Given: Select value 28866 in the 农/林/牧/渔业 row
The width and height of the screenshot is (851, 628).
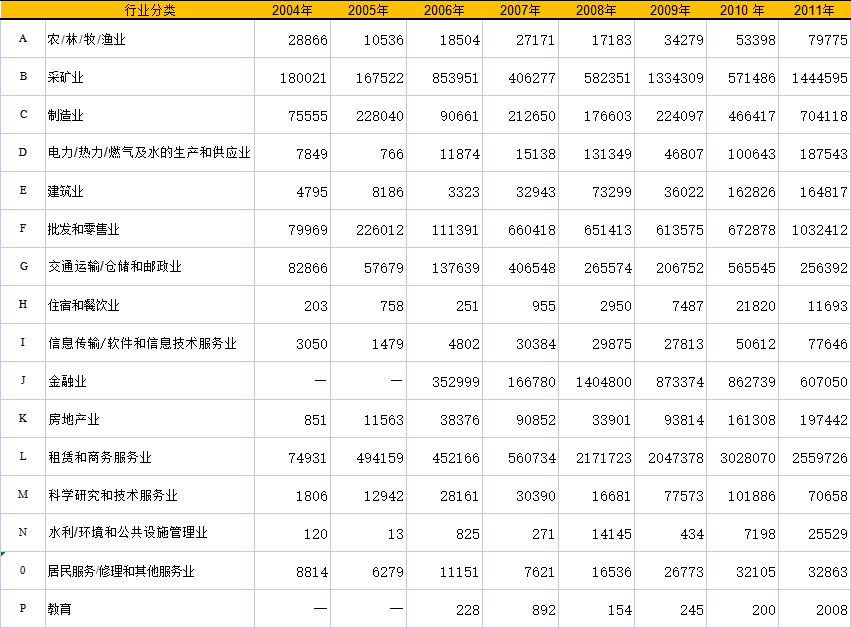Looking at the screenshot, I should pyautogui.click(x=293, y=39).
